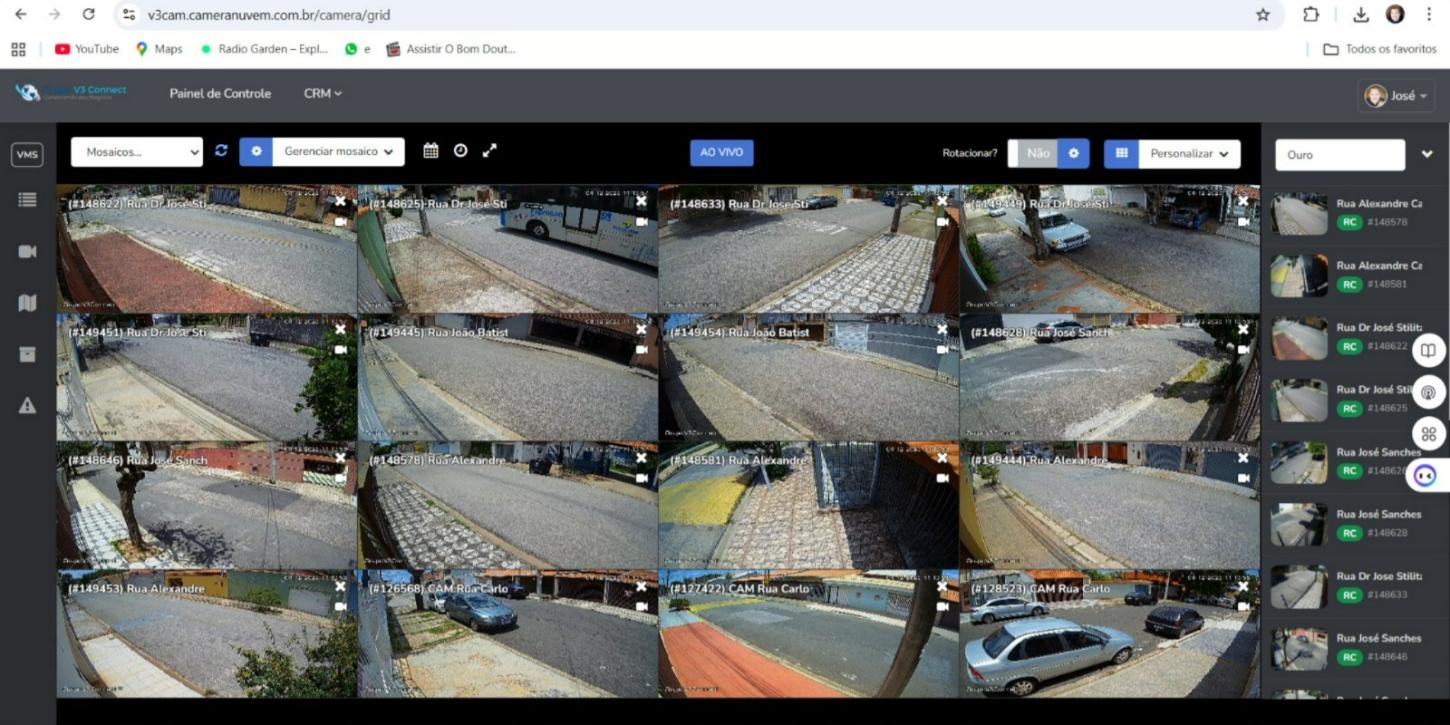Go to Painel de Controle
The height and width of the screenshot is (725, 1450).
(220, 93)
